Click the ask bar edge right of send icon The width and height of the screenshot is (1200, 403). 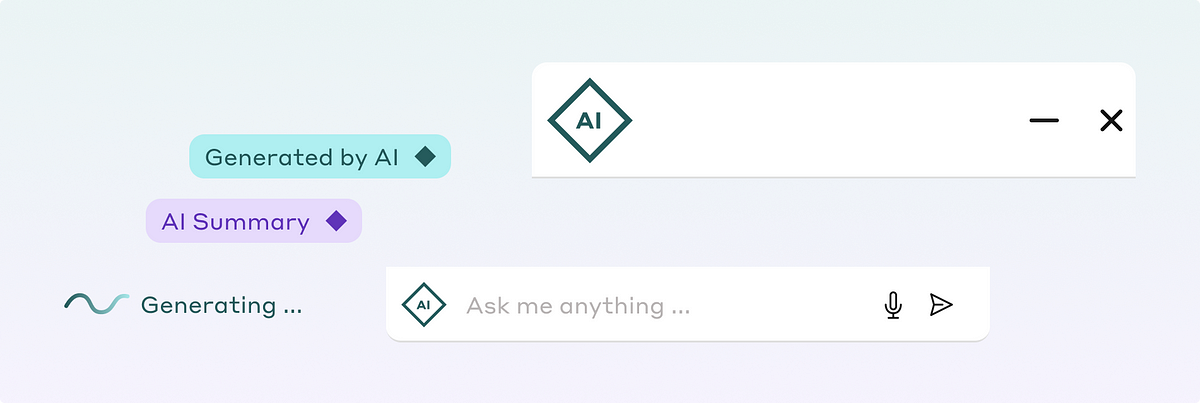974,305
